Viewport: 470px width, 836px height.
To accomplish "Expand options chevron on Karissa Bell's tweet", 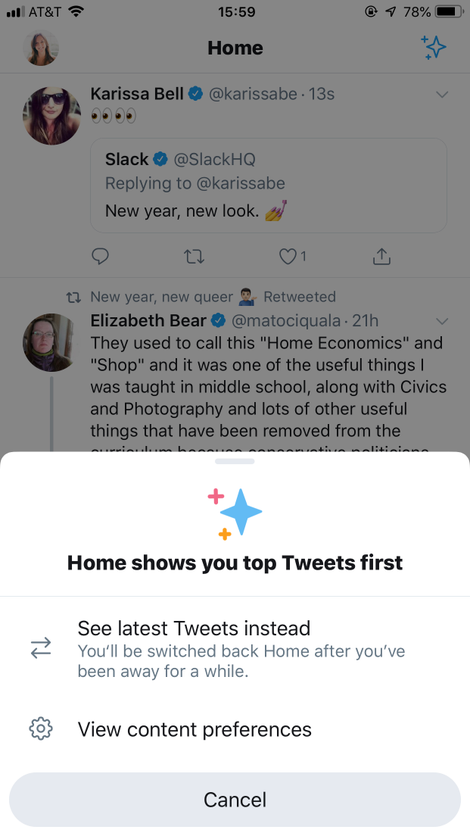I will coord(442,94).
